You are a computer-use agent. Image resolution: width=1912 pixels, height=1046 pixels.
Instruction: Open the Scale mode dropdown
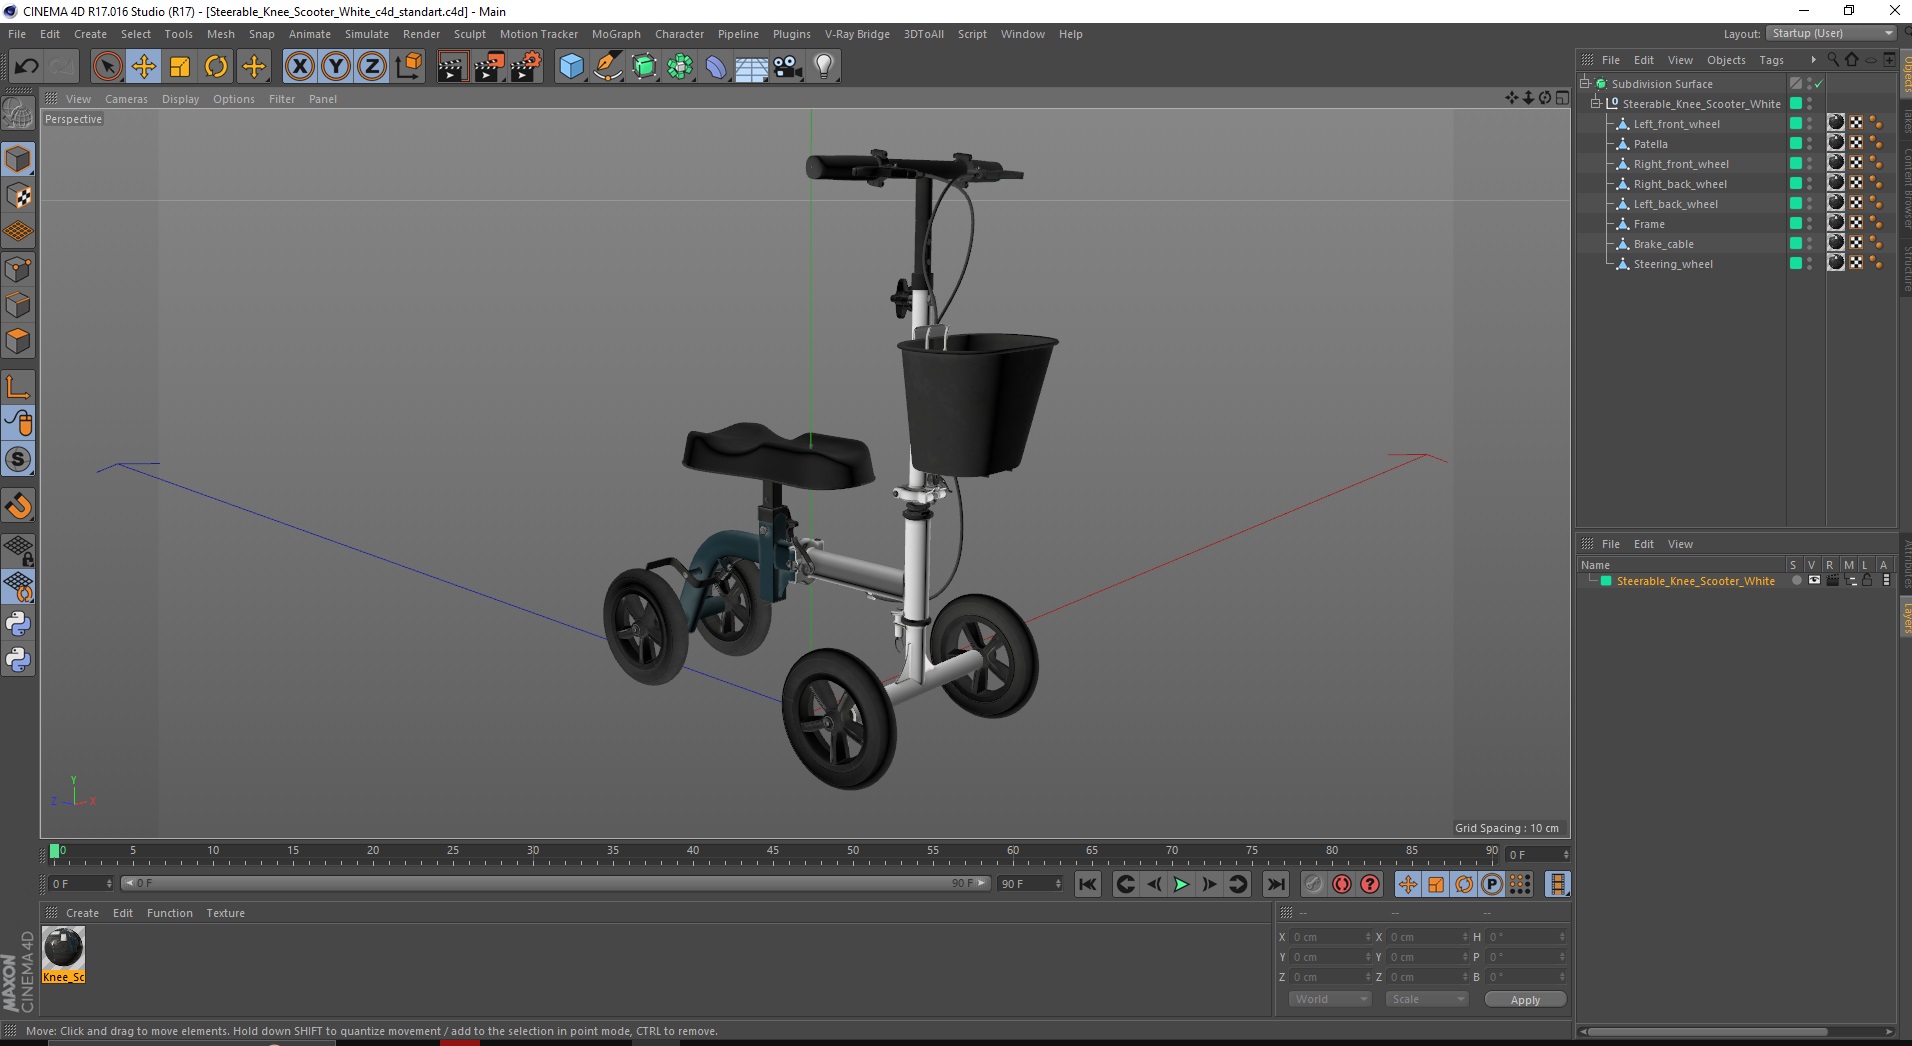(x=1426, y=999)
